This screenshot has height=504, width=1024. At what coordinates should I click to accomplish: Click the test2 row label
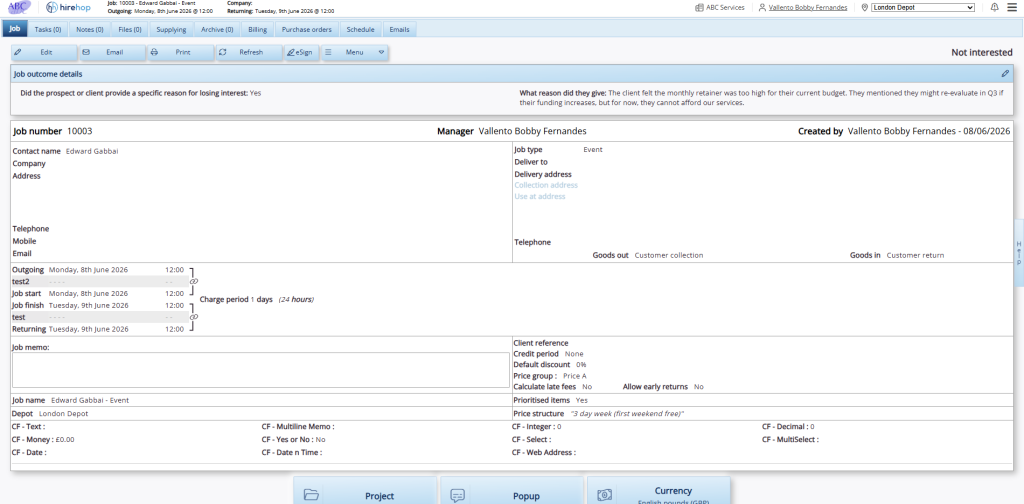(x=21, y=281)
